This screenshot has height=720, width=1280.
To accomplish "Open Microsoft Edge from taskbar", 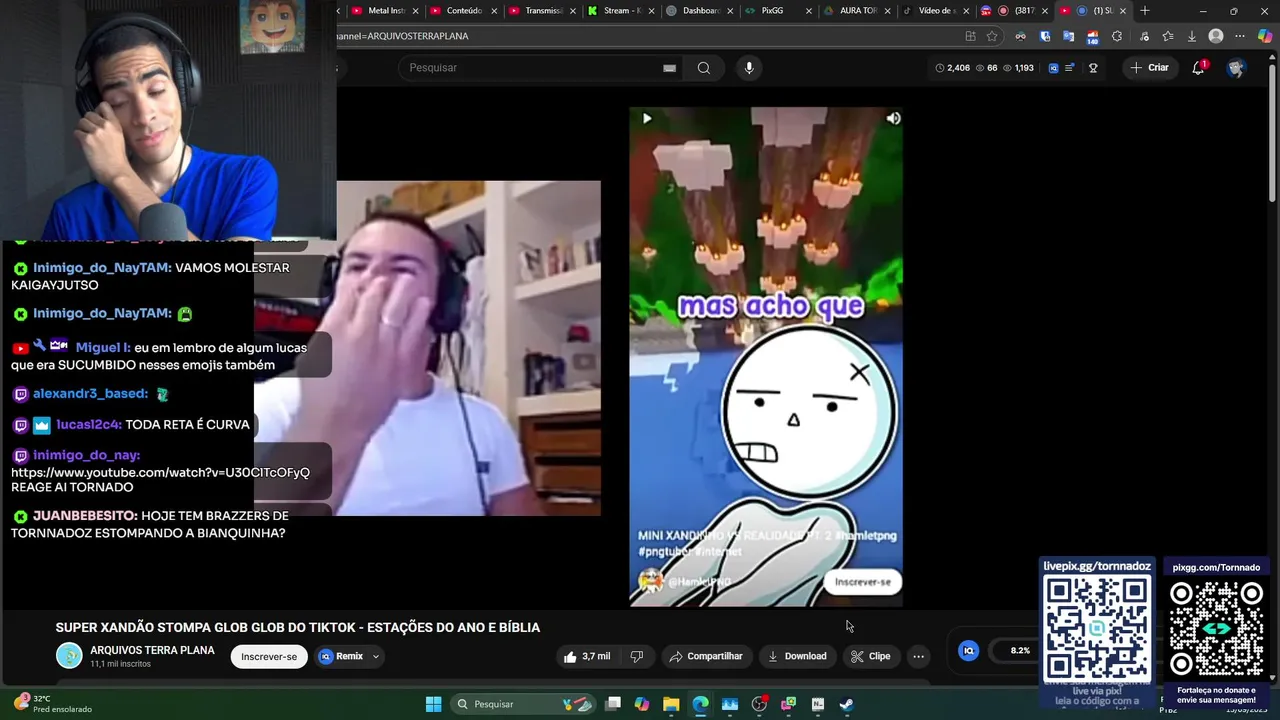I will [x=700, y=704].
